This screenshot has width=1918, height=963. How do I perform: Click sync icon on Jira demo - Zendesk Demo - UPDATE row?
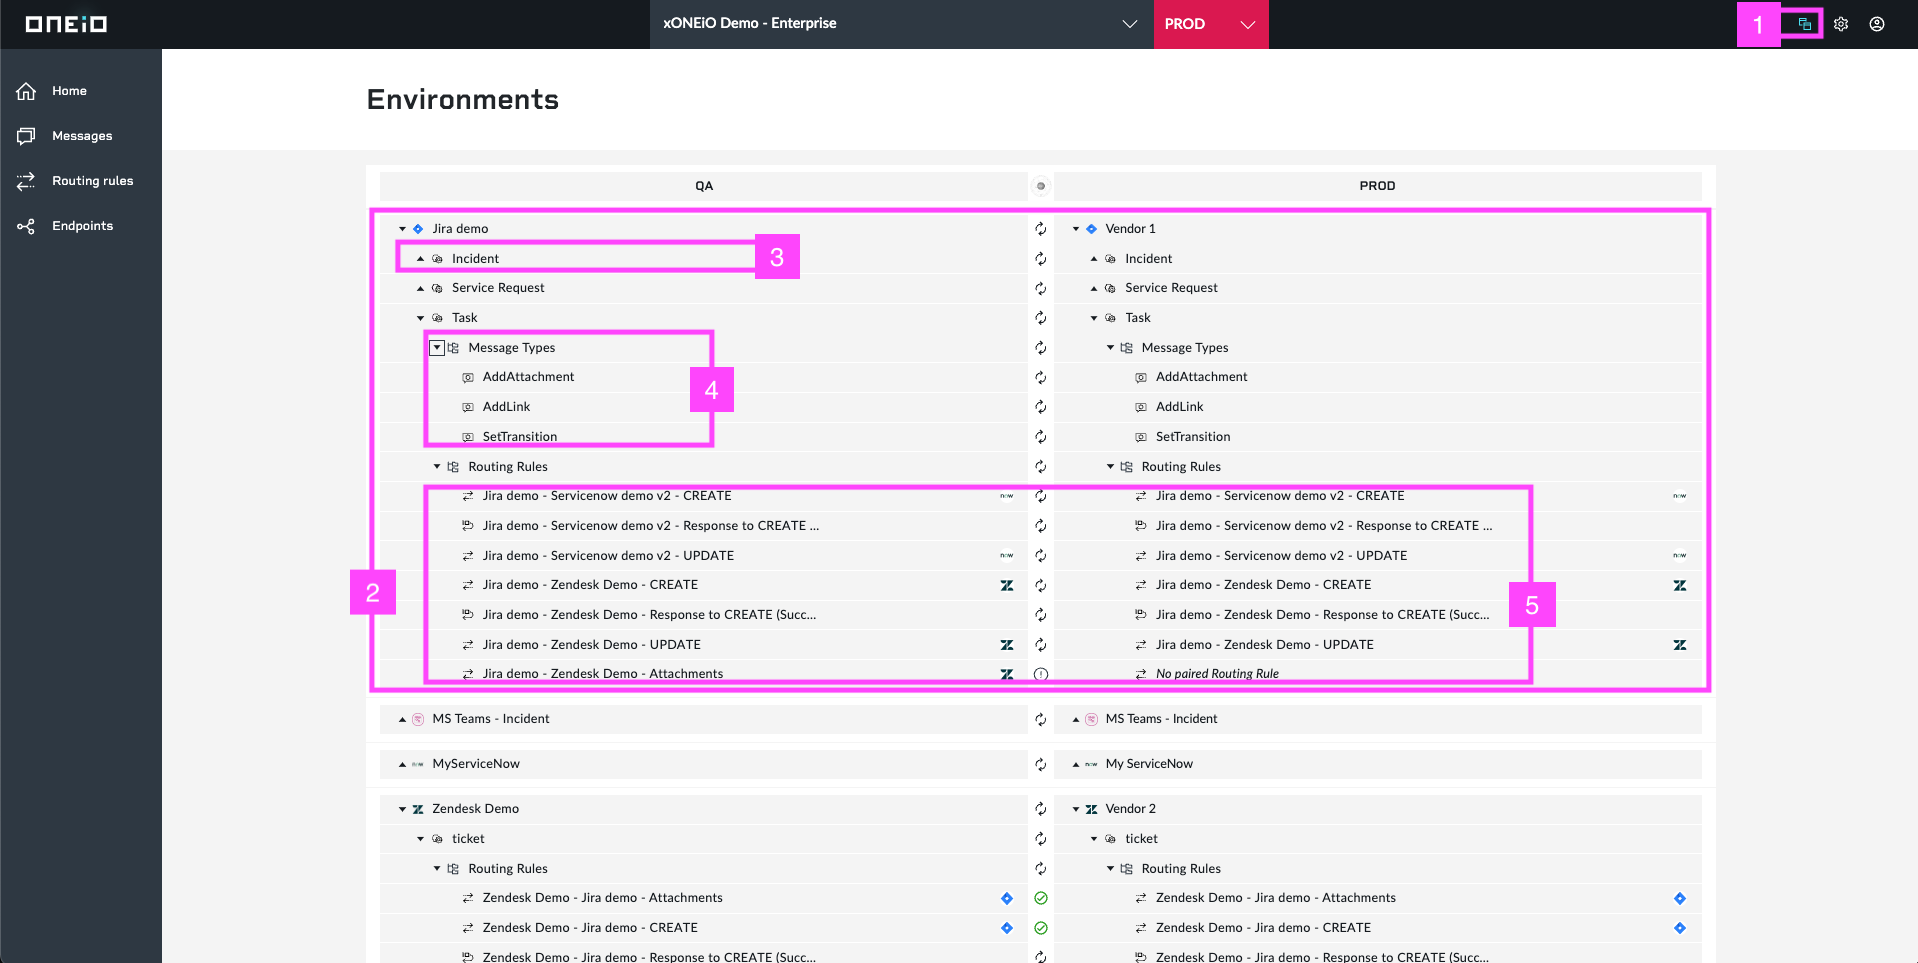[1041, 645]
